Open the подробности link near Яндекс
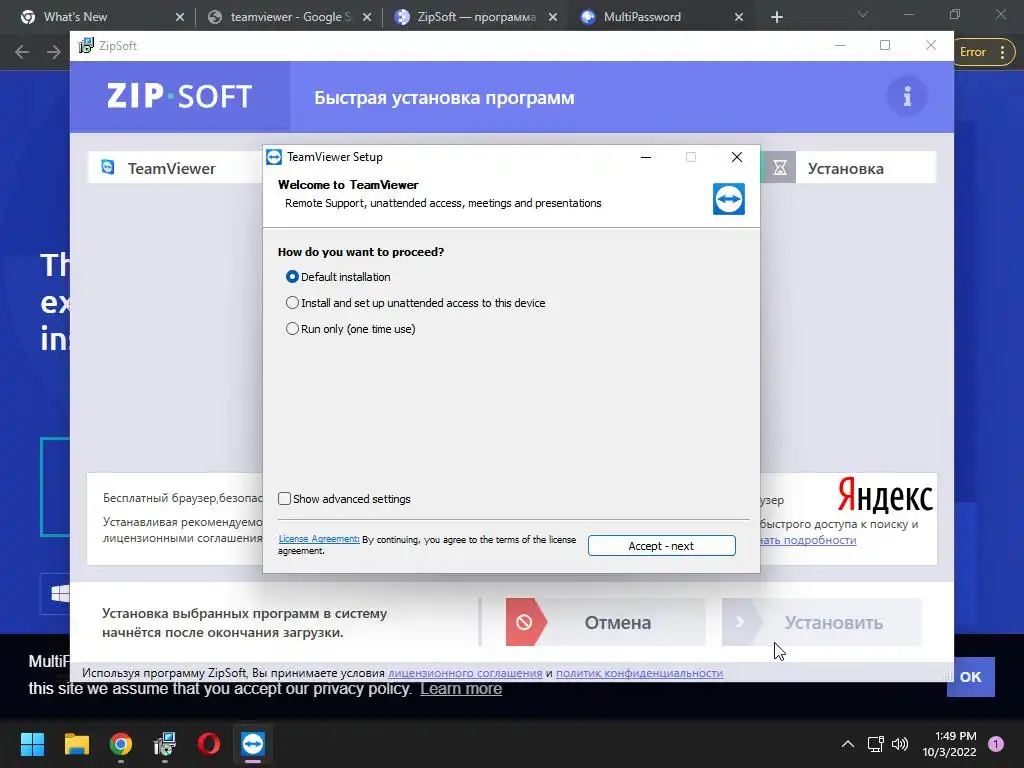Viewport: 1024px width, 768px height. pyautogui.click(x=808, y=540)
